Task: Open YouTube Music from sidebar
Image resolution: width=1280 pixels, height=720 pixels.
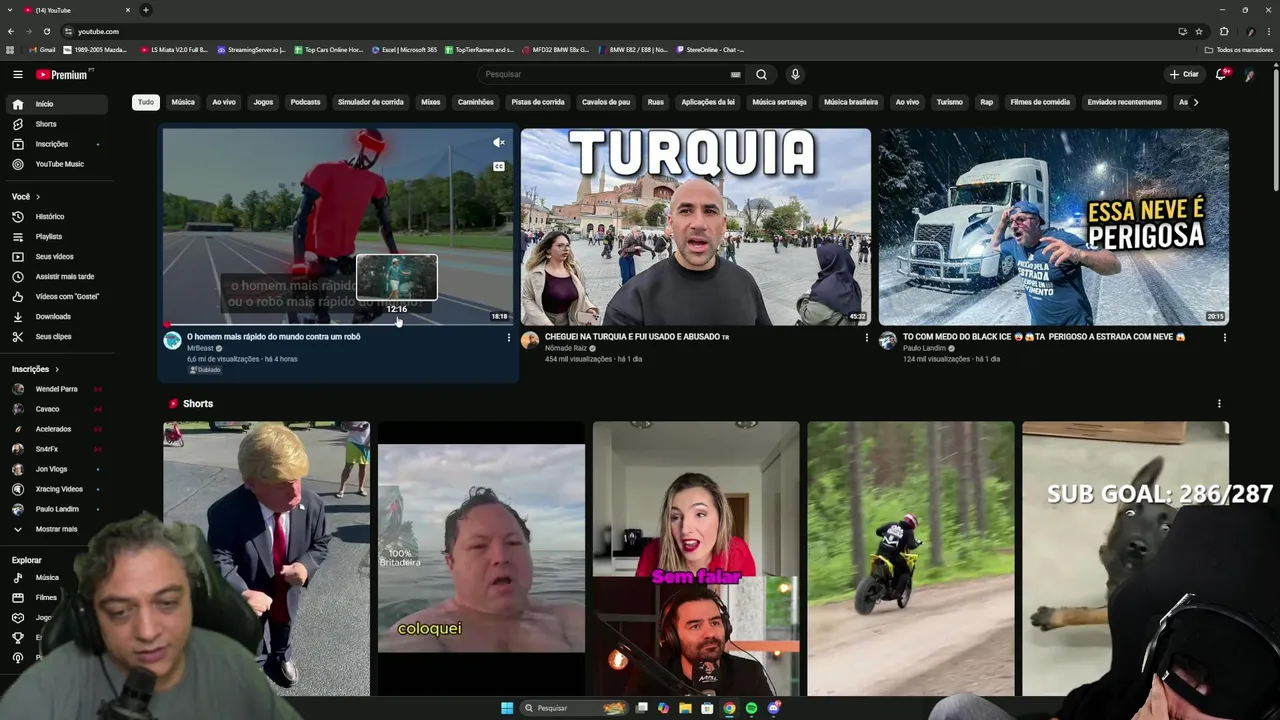Action: [x=57, y=164]
